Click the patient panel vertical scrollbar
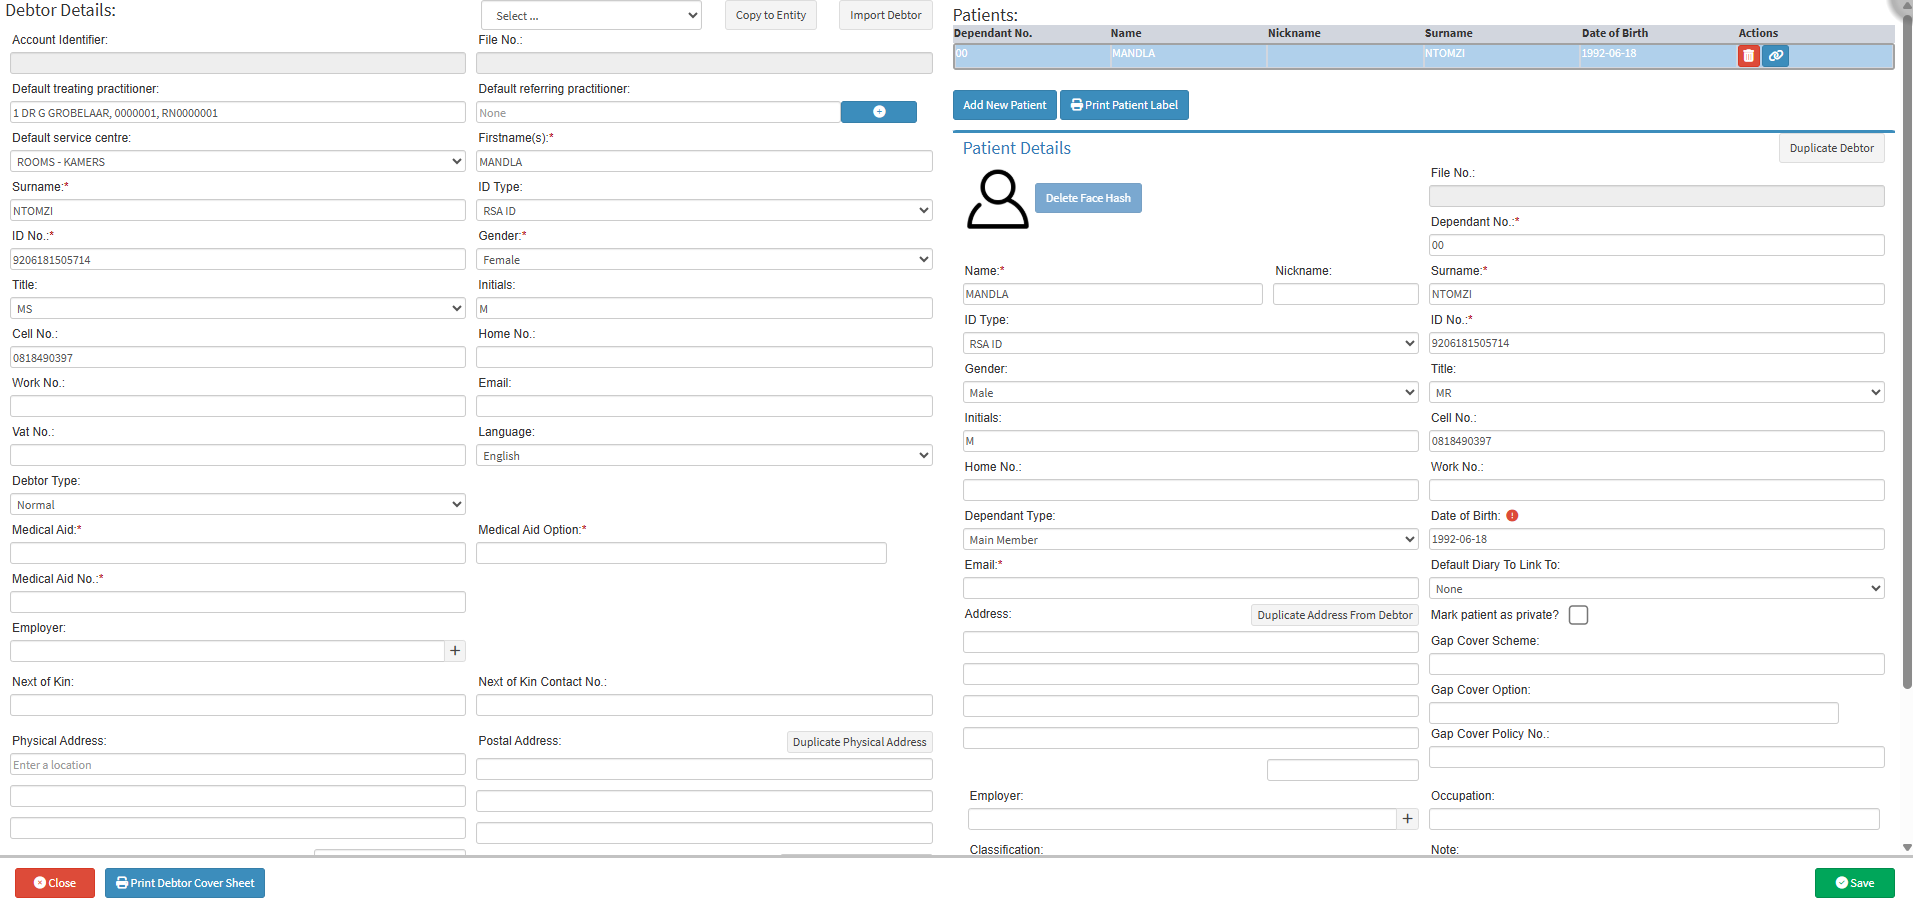The image size is (1913, 905). (1906, 400)
